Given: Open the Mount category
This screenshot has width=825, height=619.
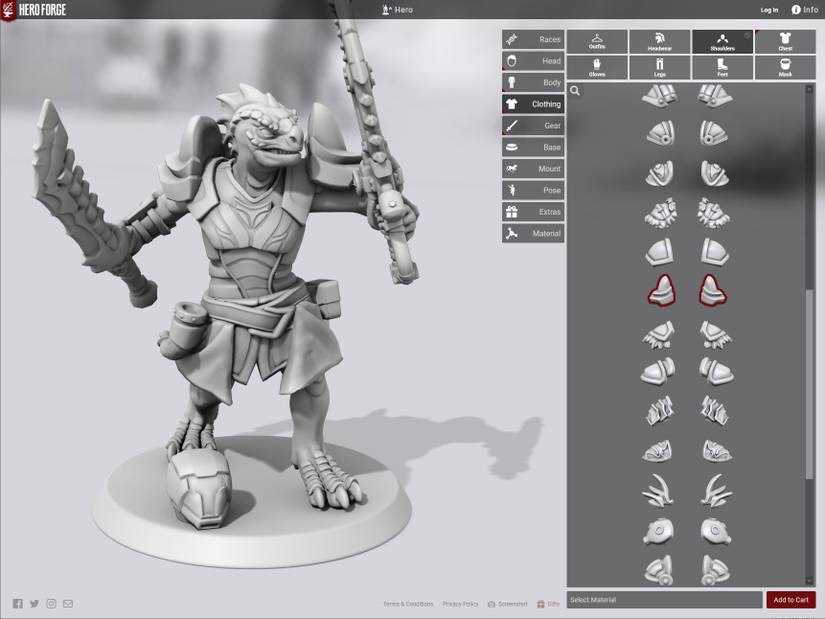Looking at the screenshot, I should 533,169.
